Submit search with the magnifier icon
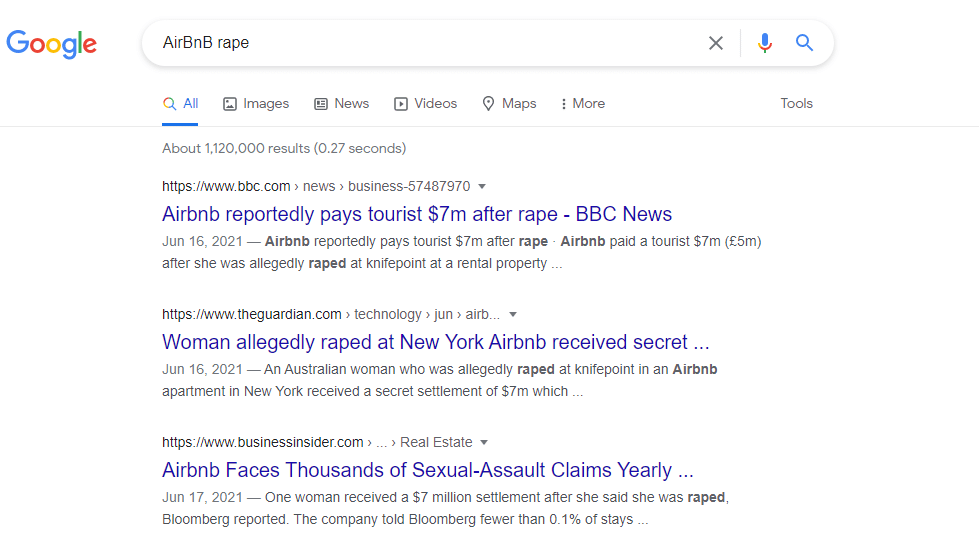The image size is (979, 555). tap(804, 42)
